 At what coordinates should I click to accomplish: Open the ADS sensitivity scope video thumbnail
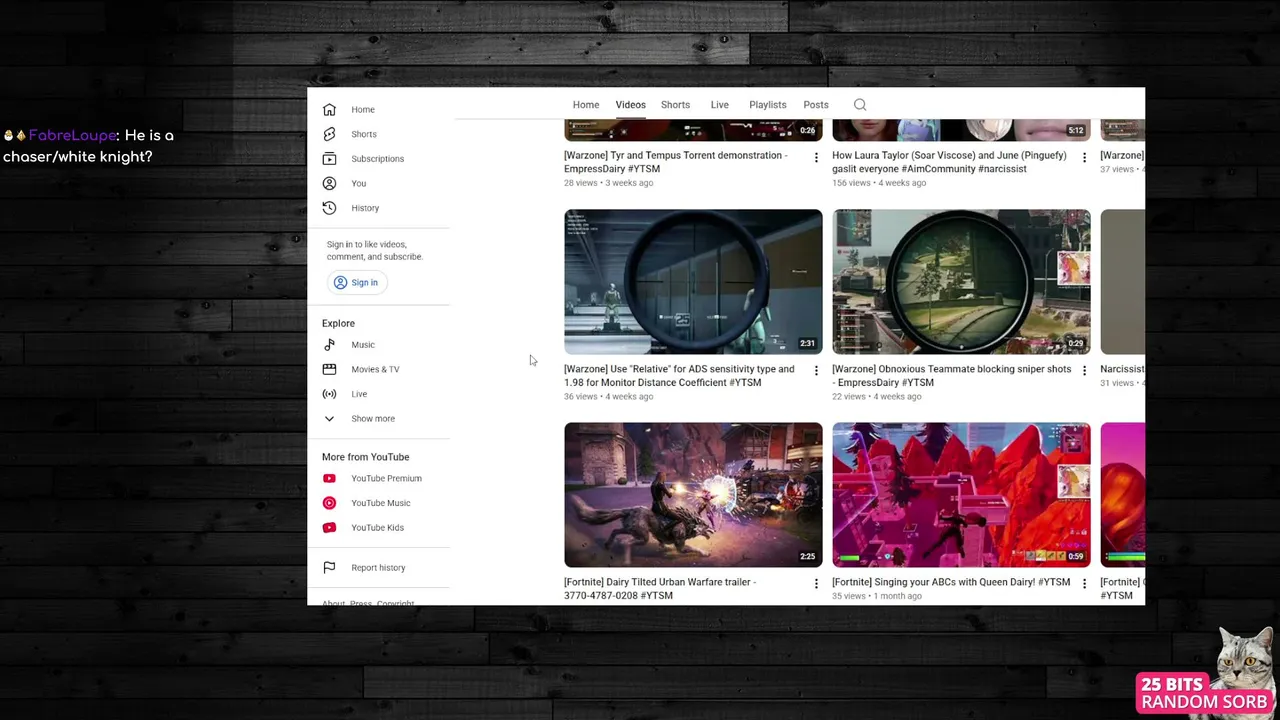[693, 282]
